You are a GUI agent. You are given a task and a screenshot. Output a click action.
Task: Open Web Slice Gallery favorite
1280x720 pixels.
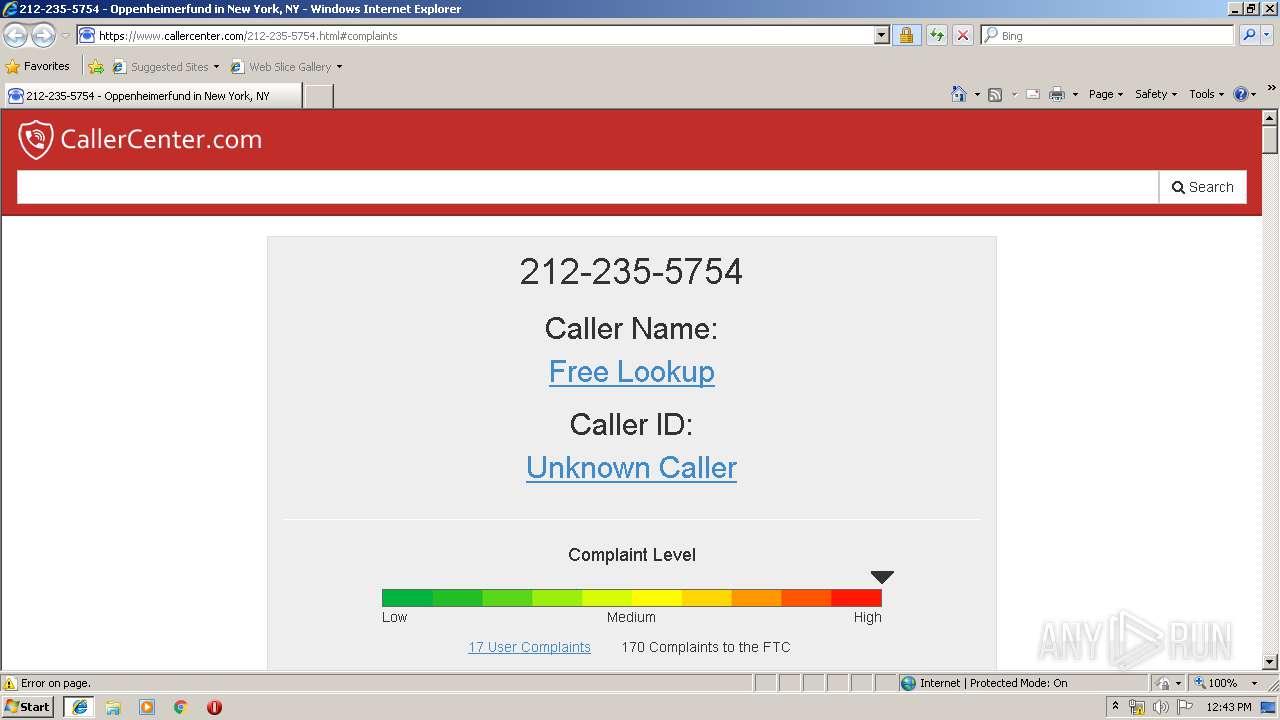pos(281,67)
